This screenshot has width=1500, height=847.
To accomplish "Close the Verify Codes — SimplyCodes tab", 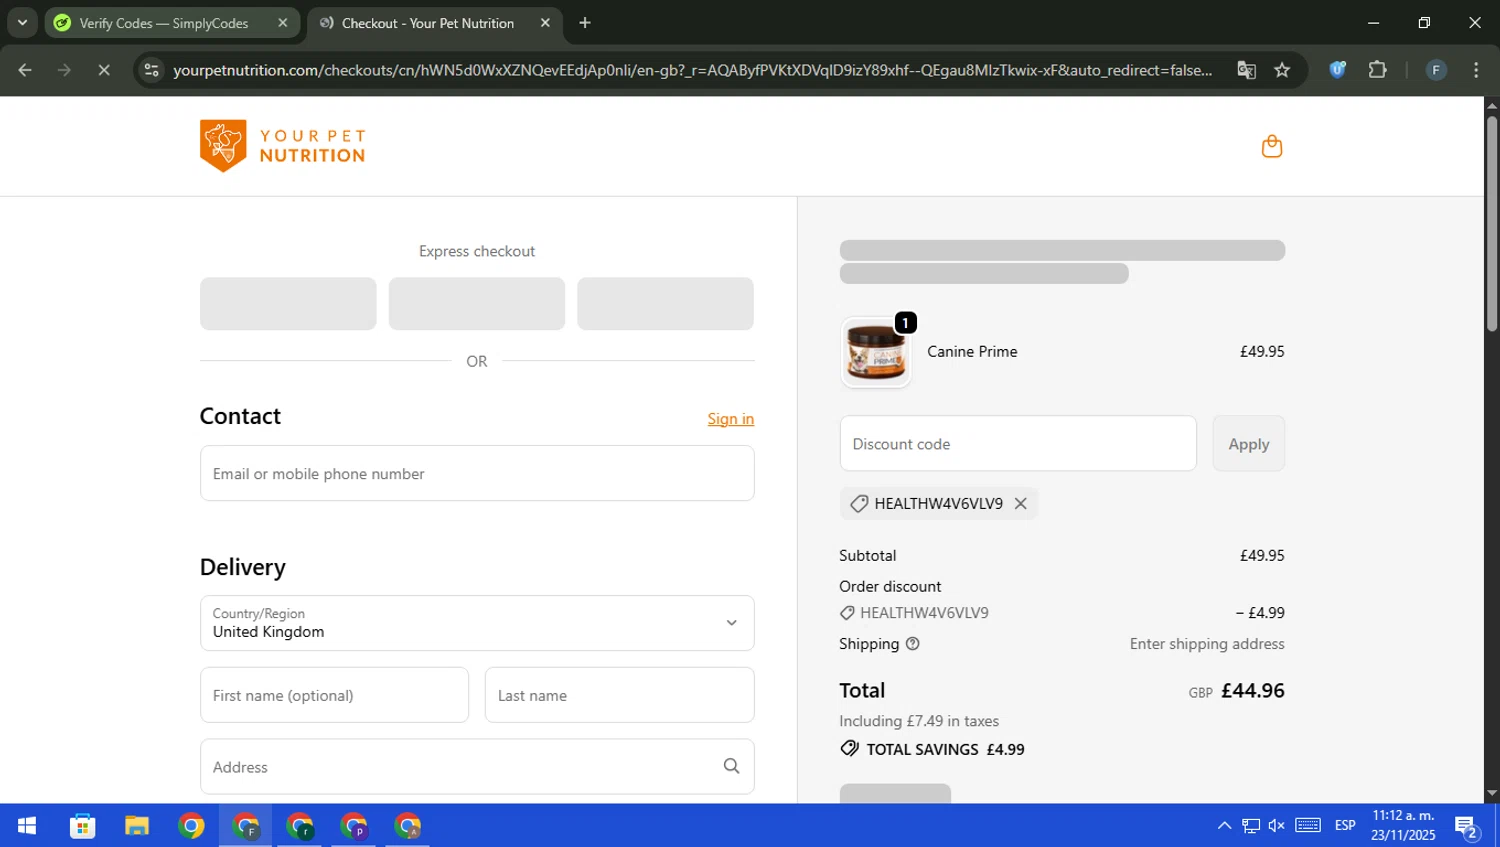I will point(282,23).
